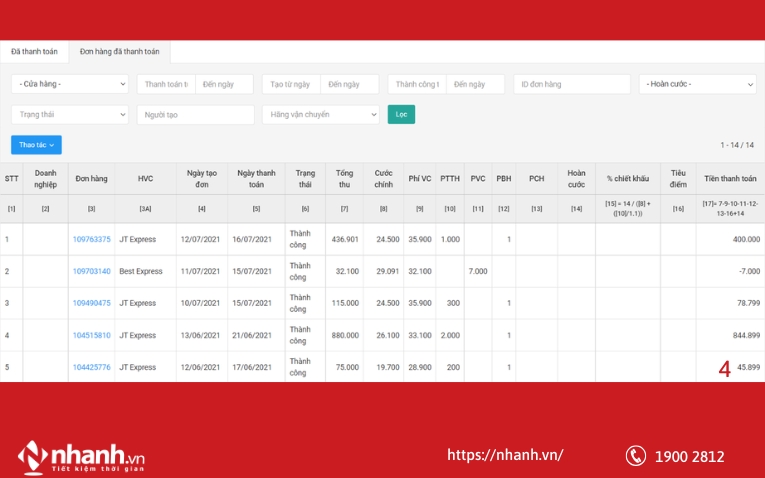The height and width of the screenshot is (478, 765).
Task: Click the nhanh.vn logo
Action: coord(81,458)
